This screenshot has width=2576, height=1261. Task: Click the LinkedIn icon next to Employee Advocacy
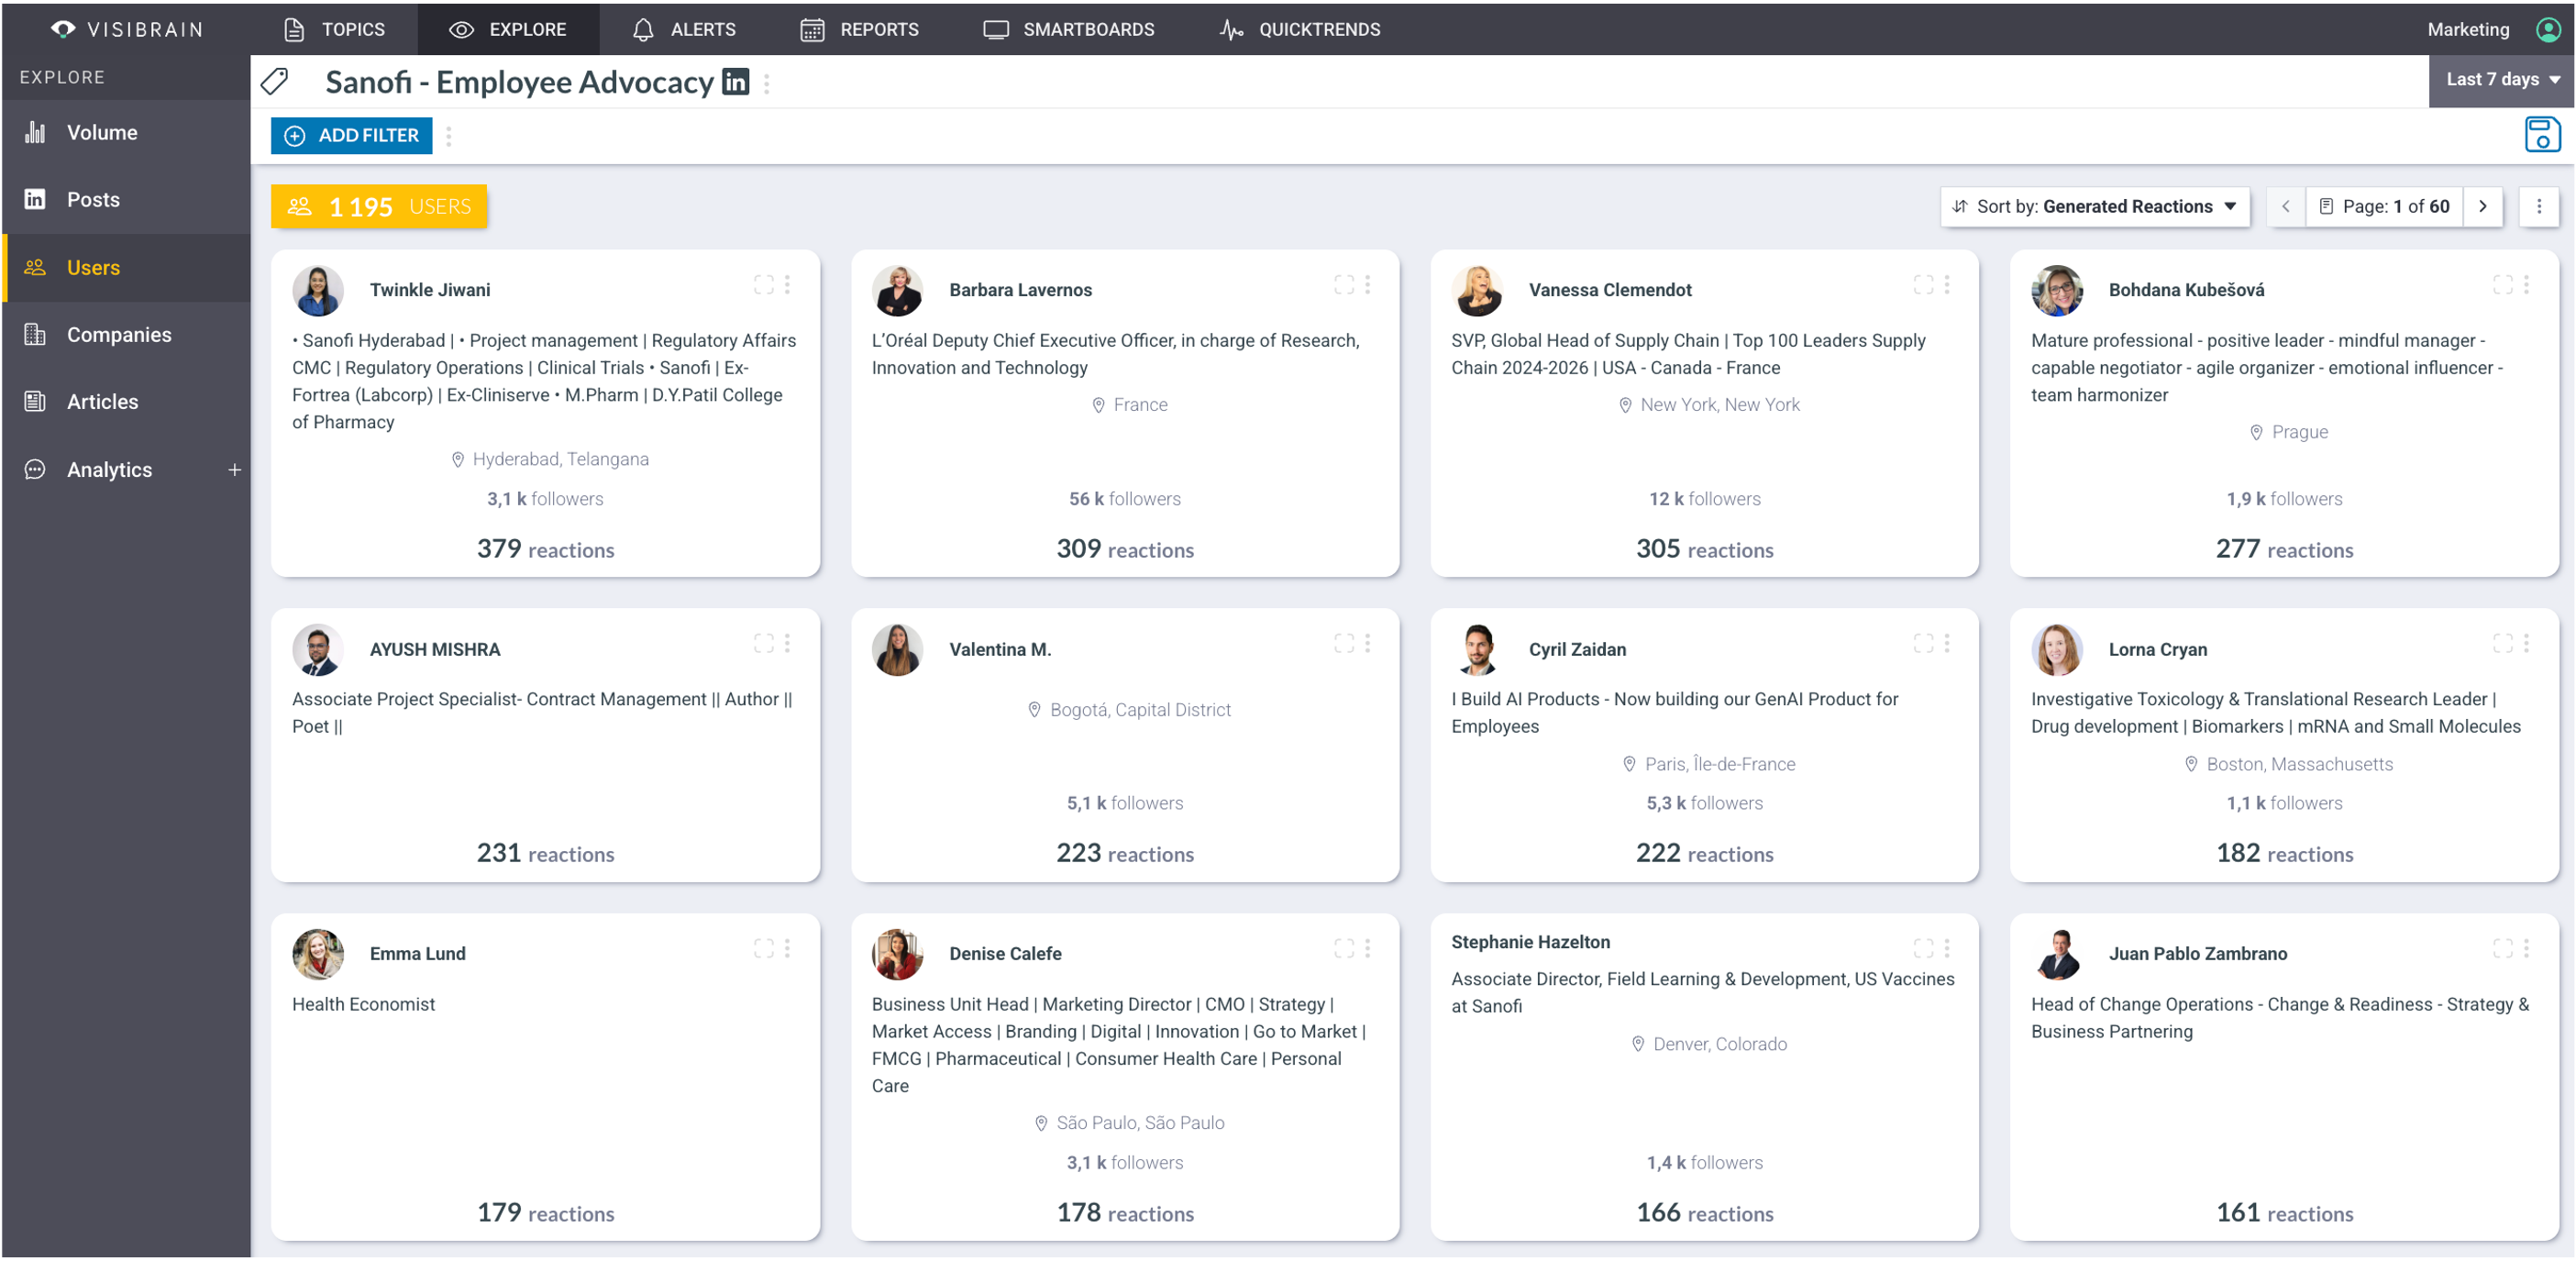click(735, 81)
